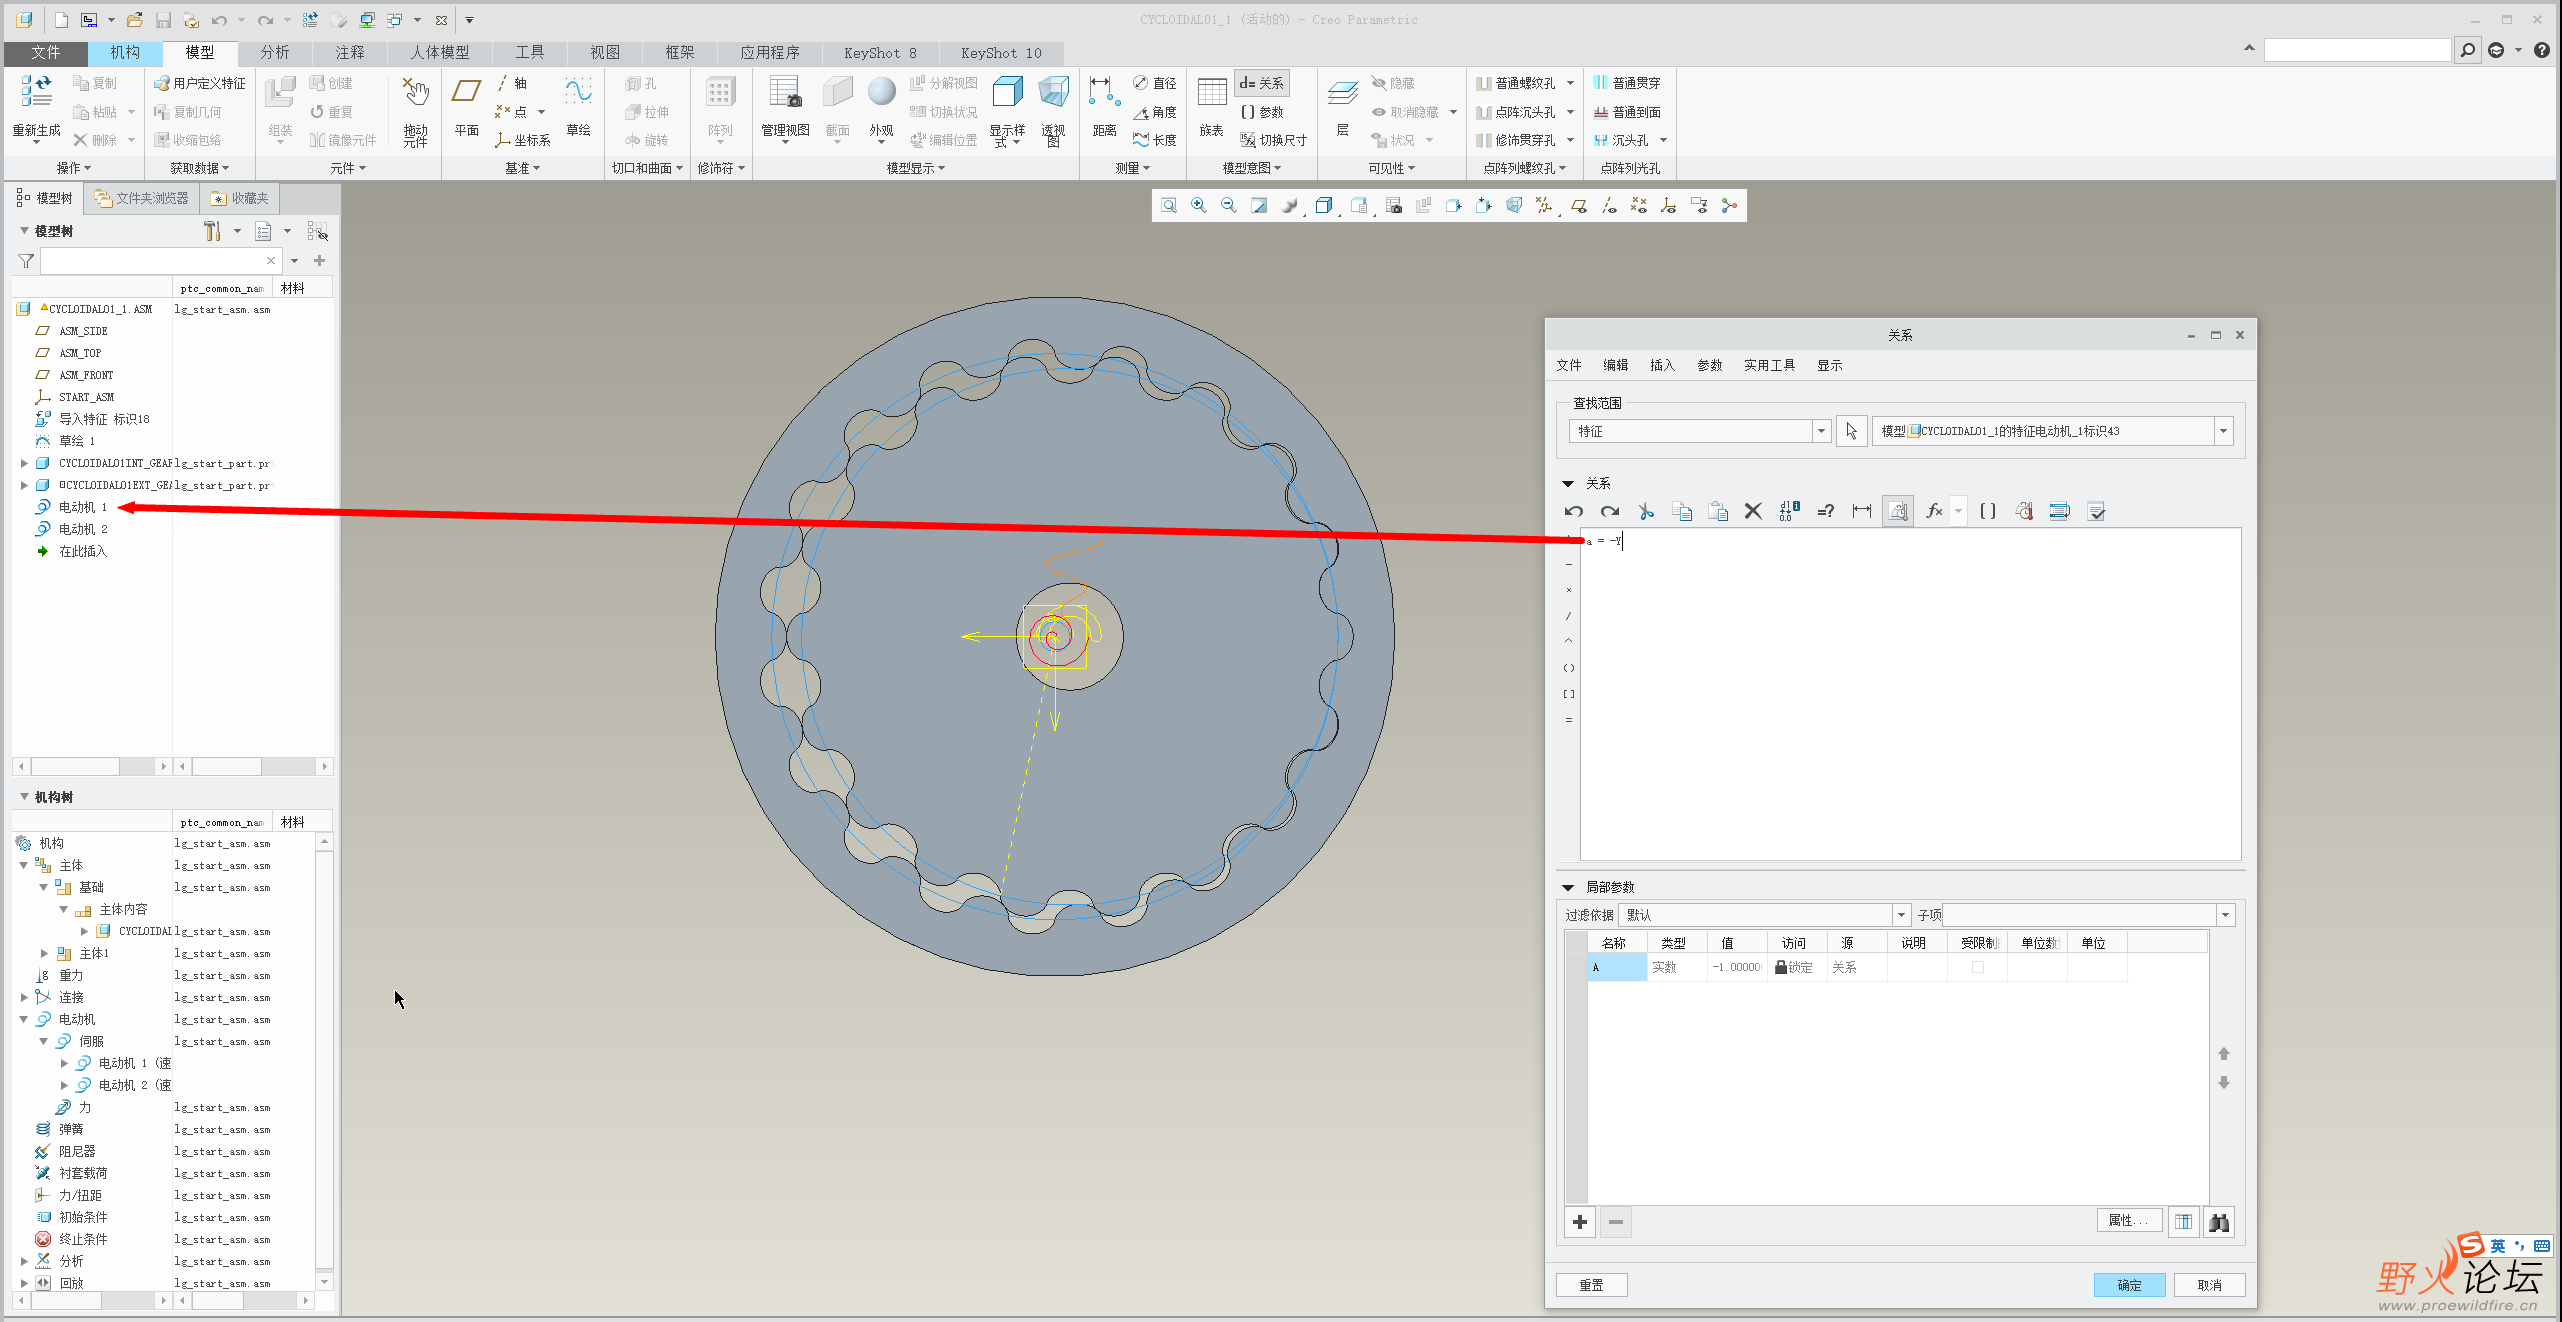Click the 重置 button
Screen dimensions: 2562x1322
[x=1592, y=1285]
